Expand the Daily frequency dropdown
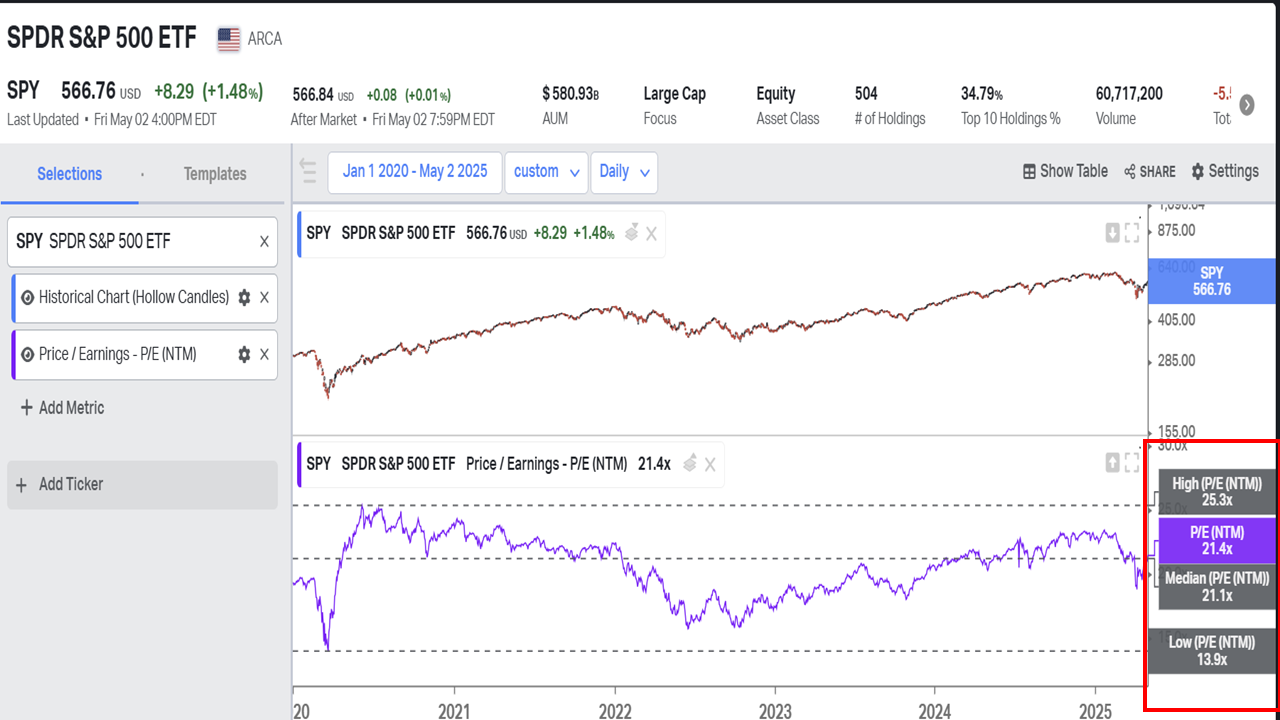The width and height of the screenshot is (1280, 720). pos(624,172)
